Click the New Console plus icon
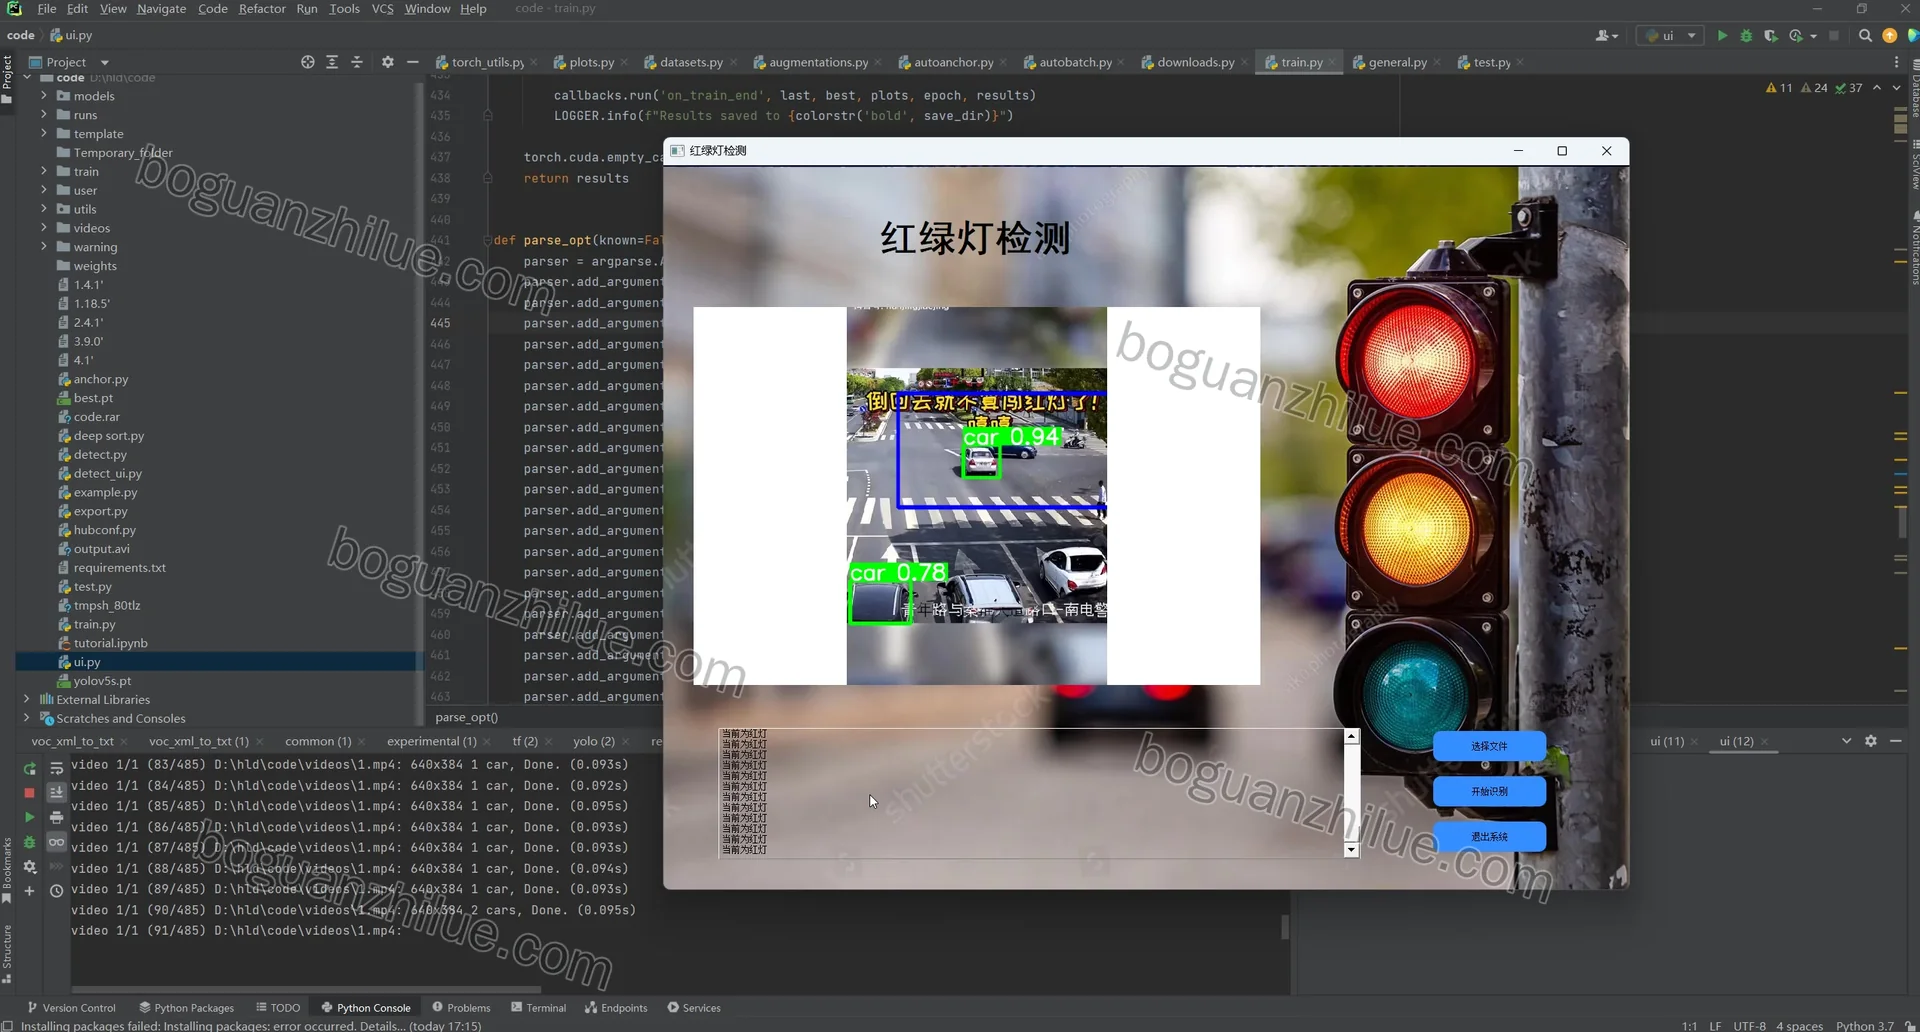1920x1032 pixels. coord(30,891)
